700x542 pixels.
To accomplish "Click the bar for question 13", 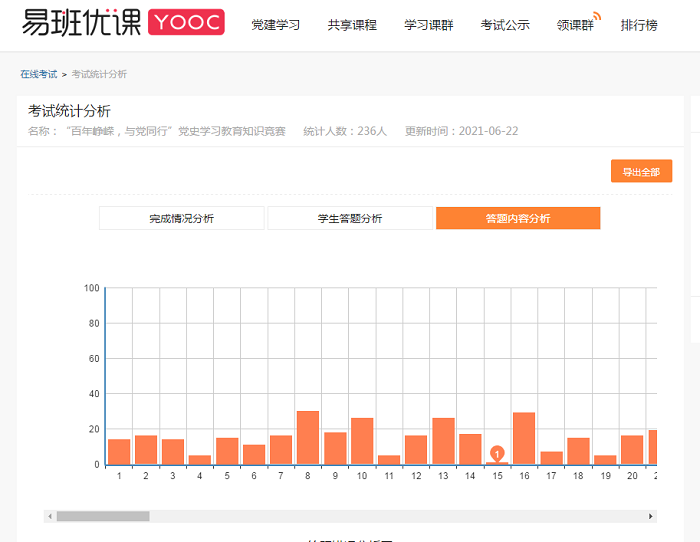I will click(x=443, y=442).
